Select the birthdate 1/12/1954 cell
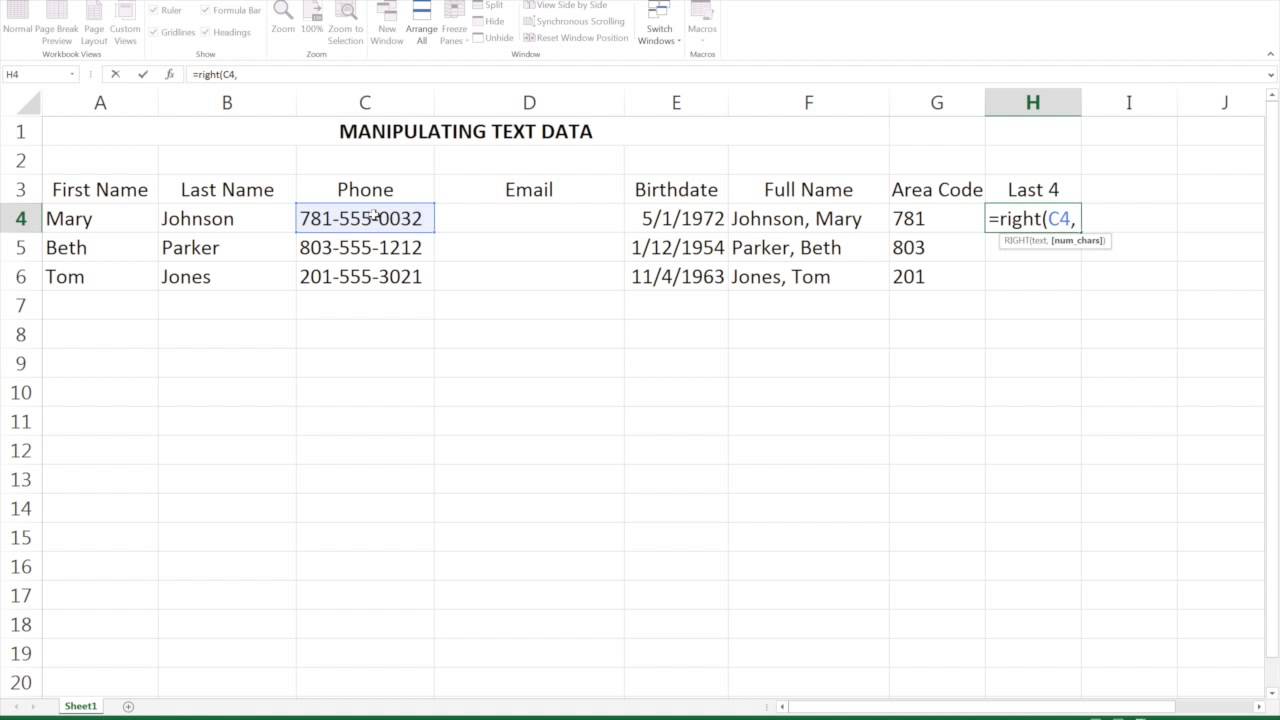Screen dimensions: 1280x720 point(676,247)
